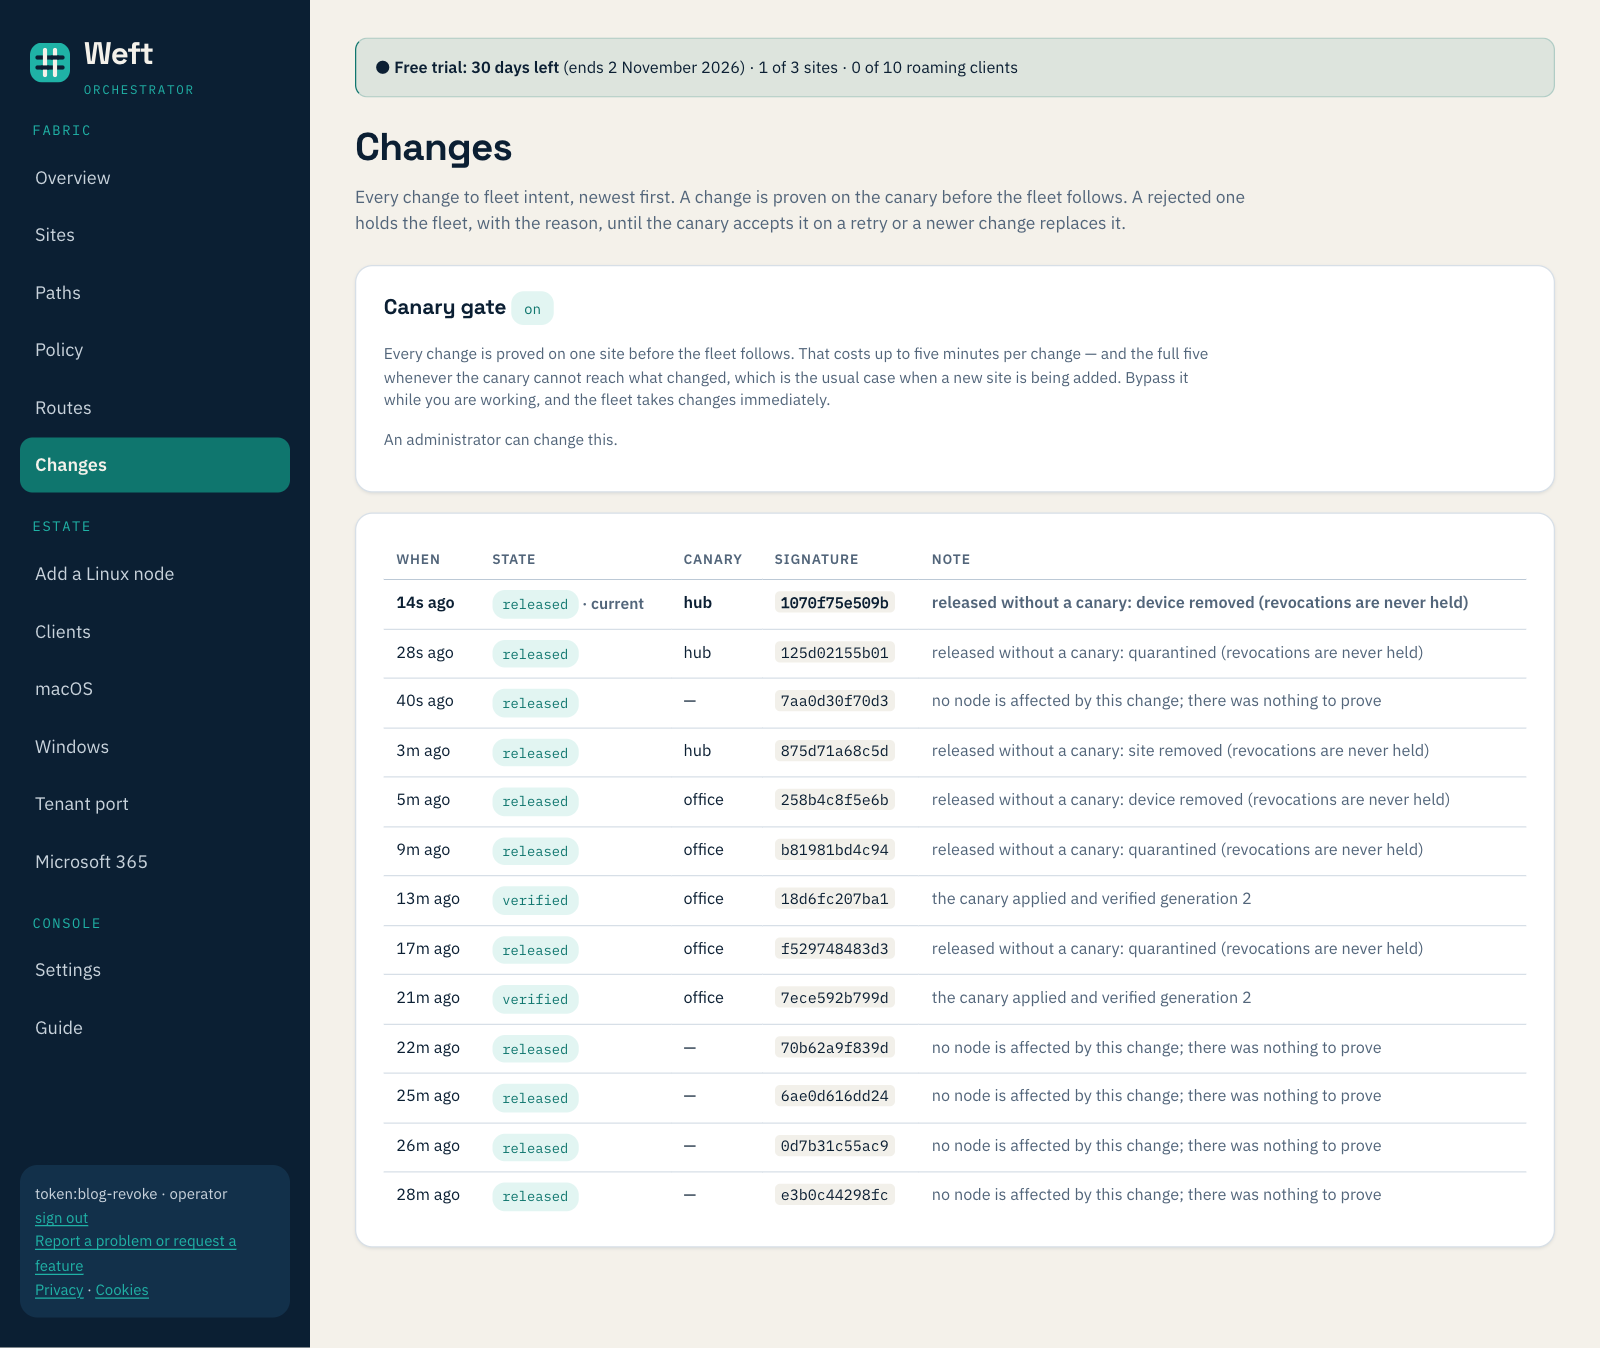
Task: Open the Privacy link
Action: point(59,1290)
